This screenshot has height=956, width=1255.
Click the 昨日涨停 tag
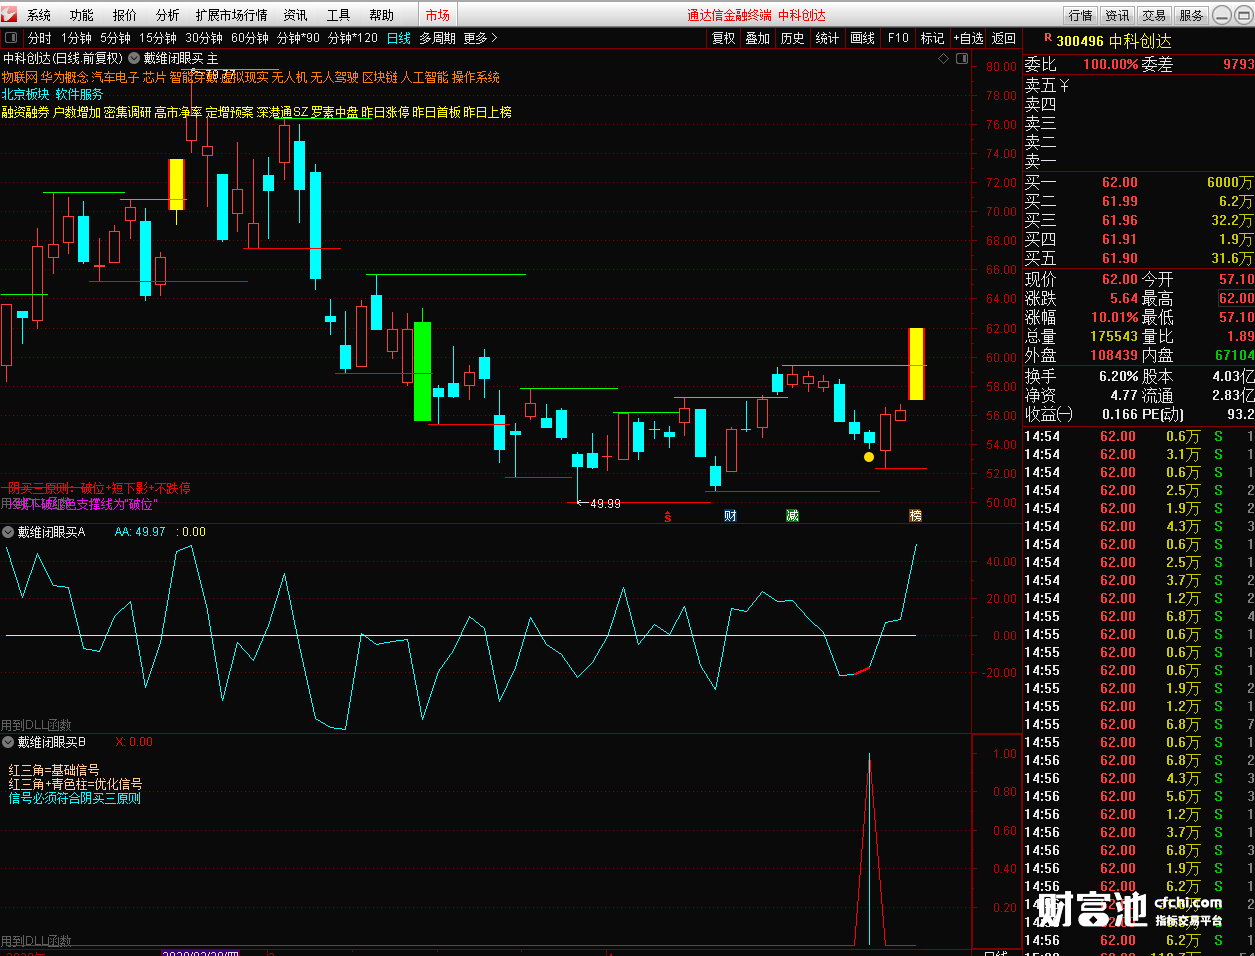(x=386, y=112)
